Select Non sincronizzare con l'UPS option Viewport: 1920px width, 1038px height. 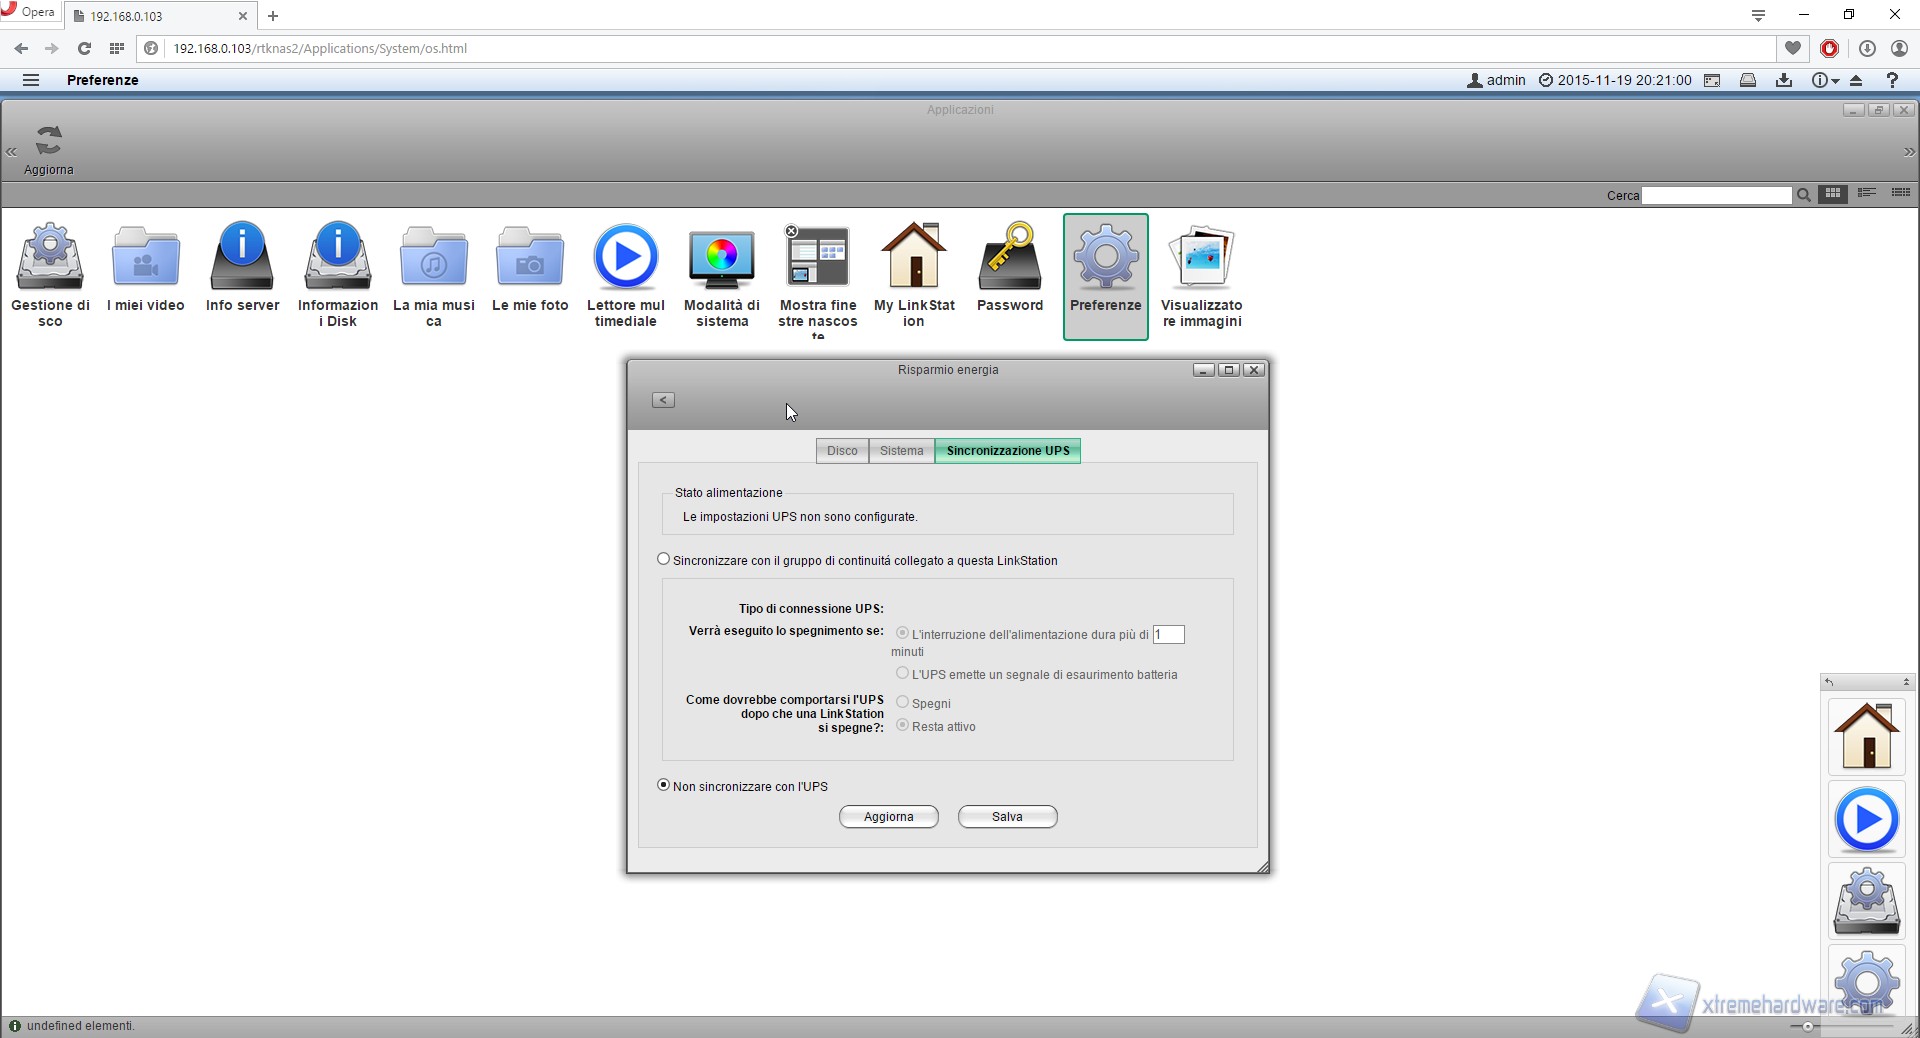[664, 786]
